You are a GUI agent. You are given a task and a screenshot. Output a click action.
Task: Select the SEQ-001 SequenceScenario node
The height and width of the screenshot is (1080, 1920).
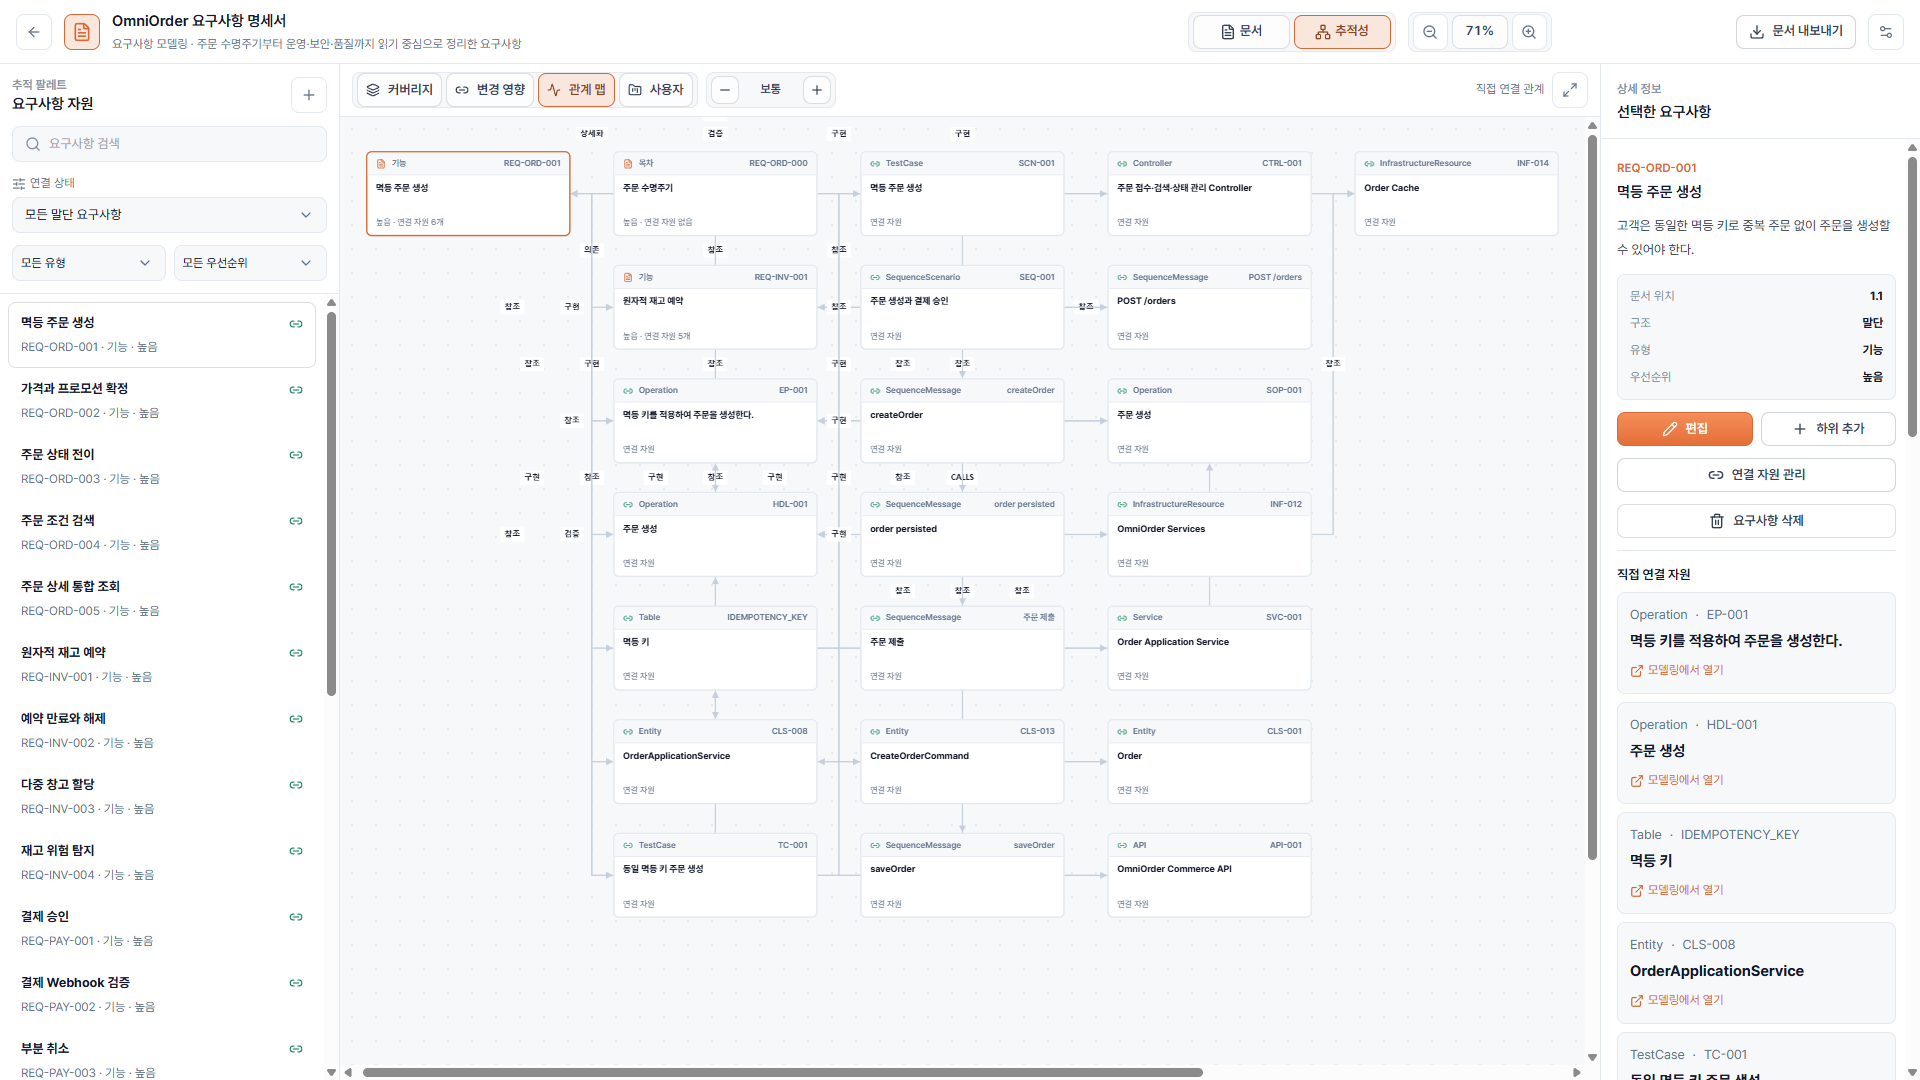(x=962, y=308)
